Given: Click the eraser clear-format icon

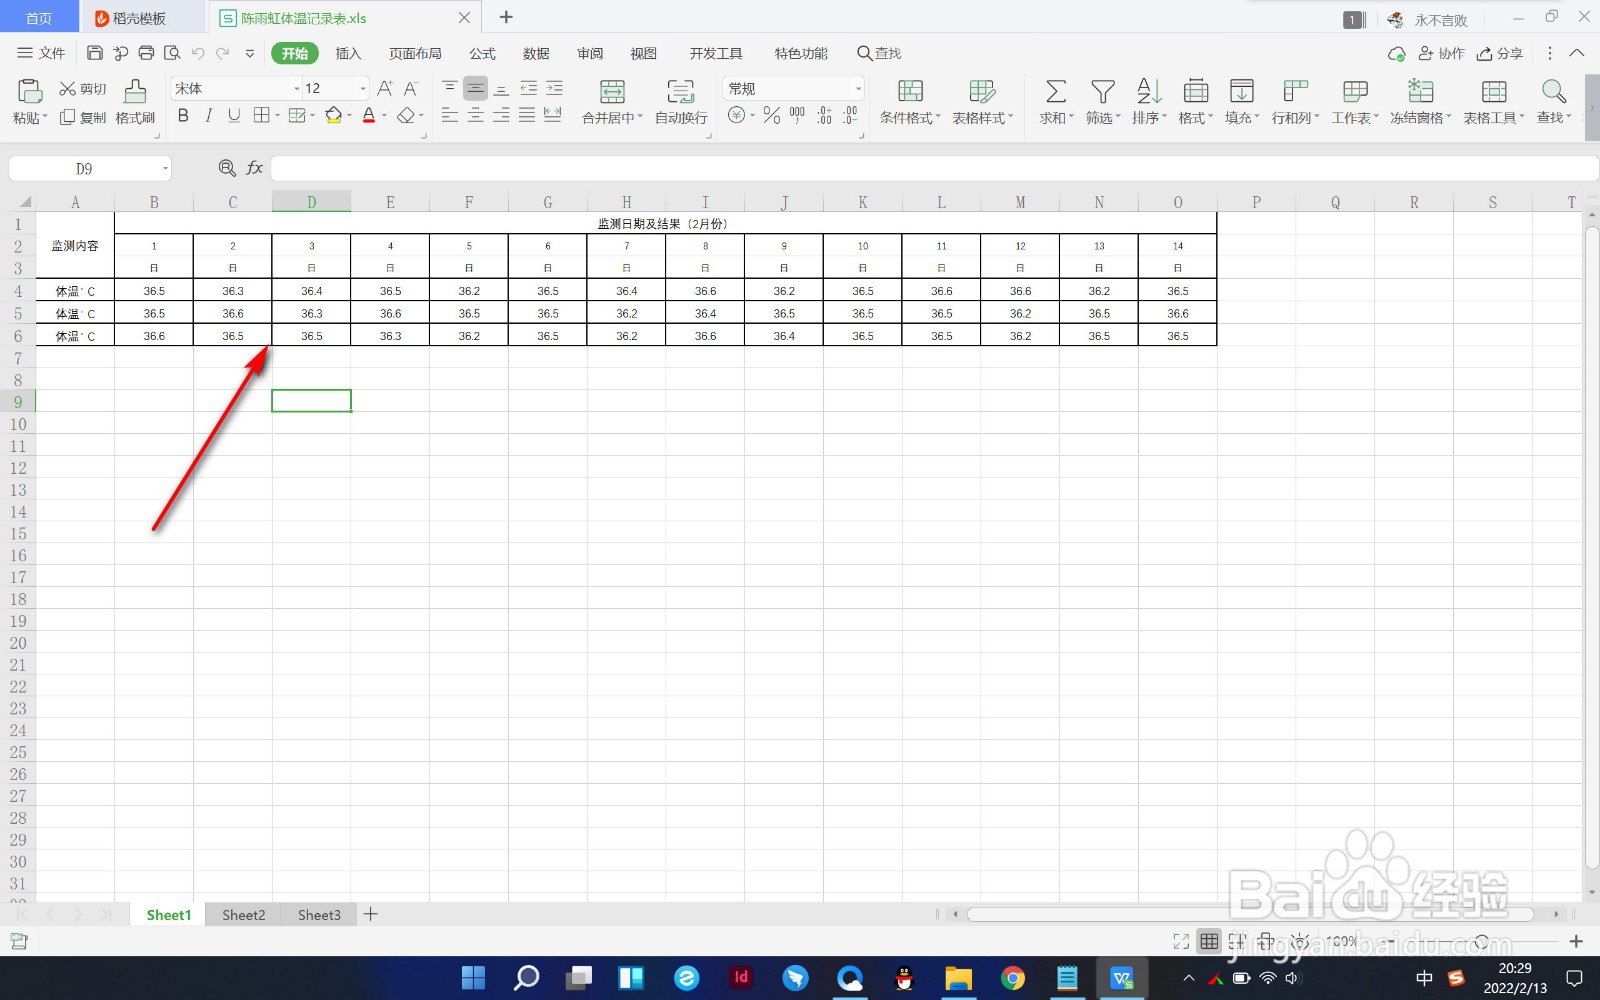Looking at the screenshot, I should pos(405,116).
